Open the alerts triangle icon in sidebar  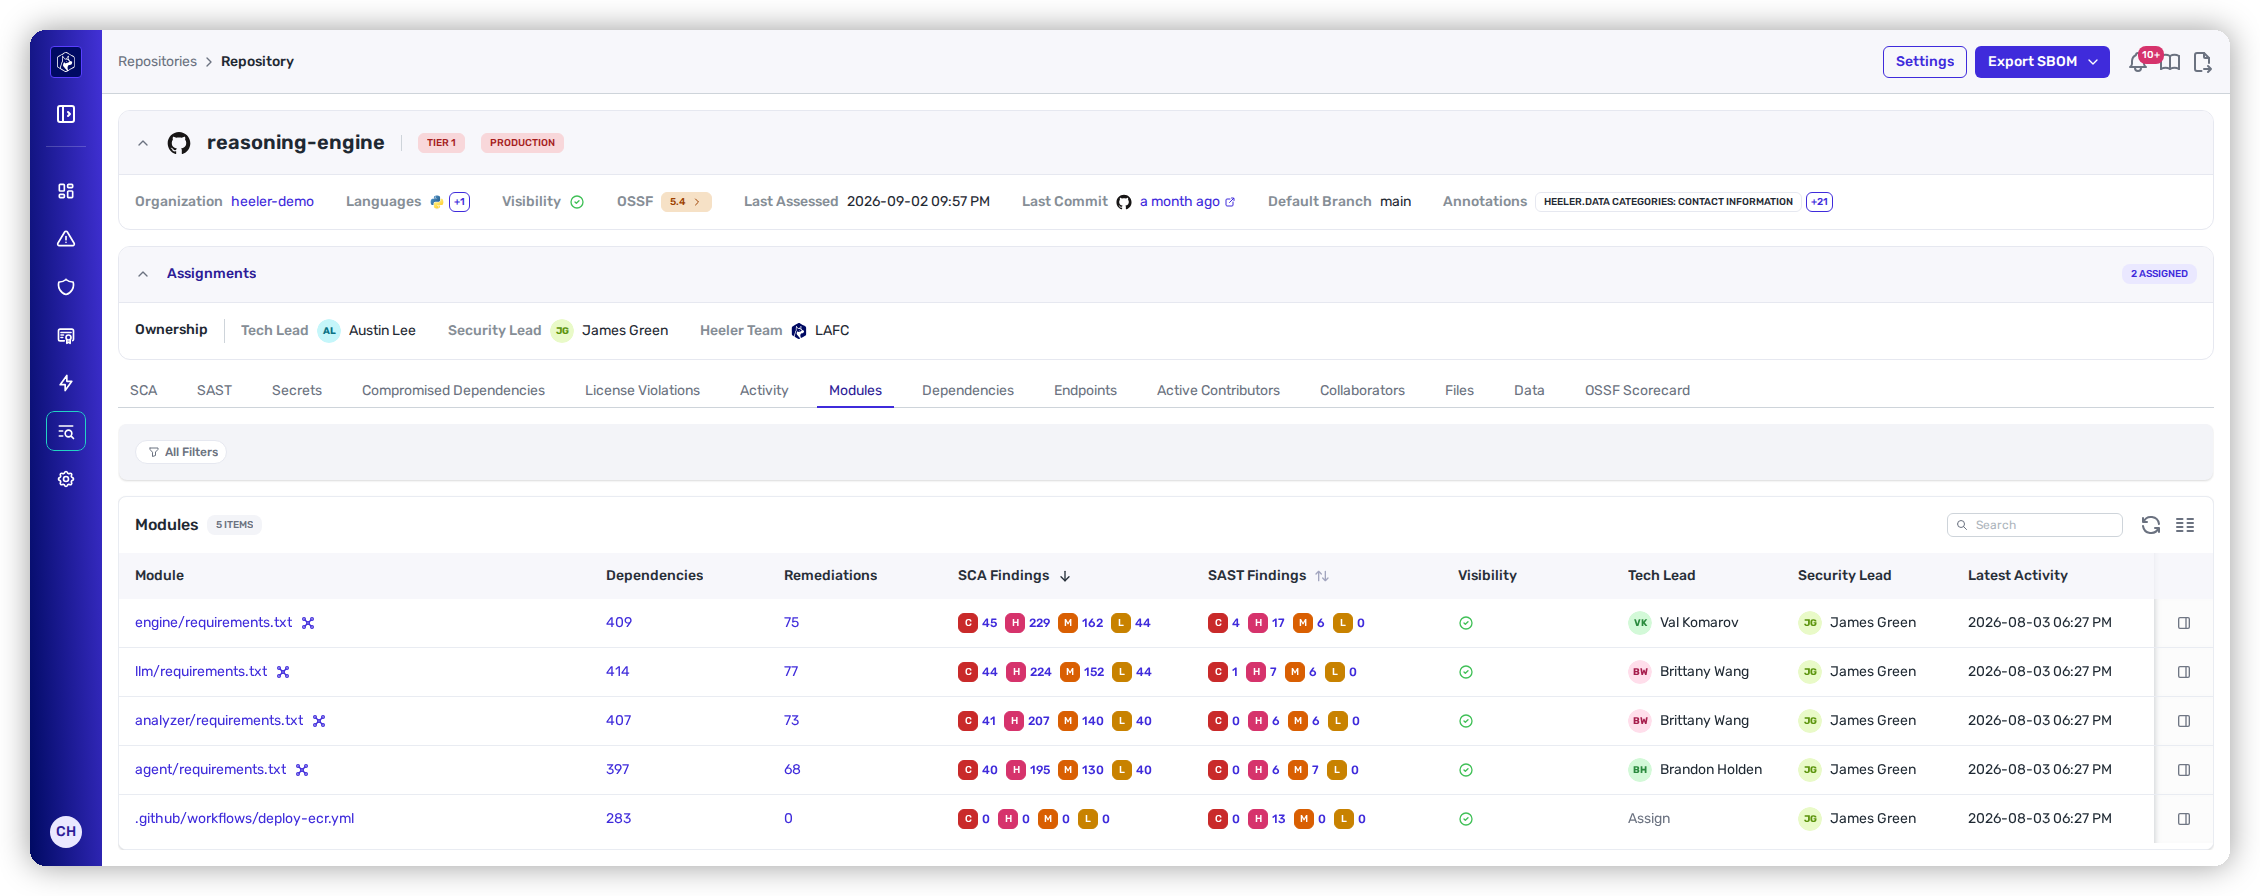tap(66, 239)
